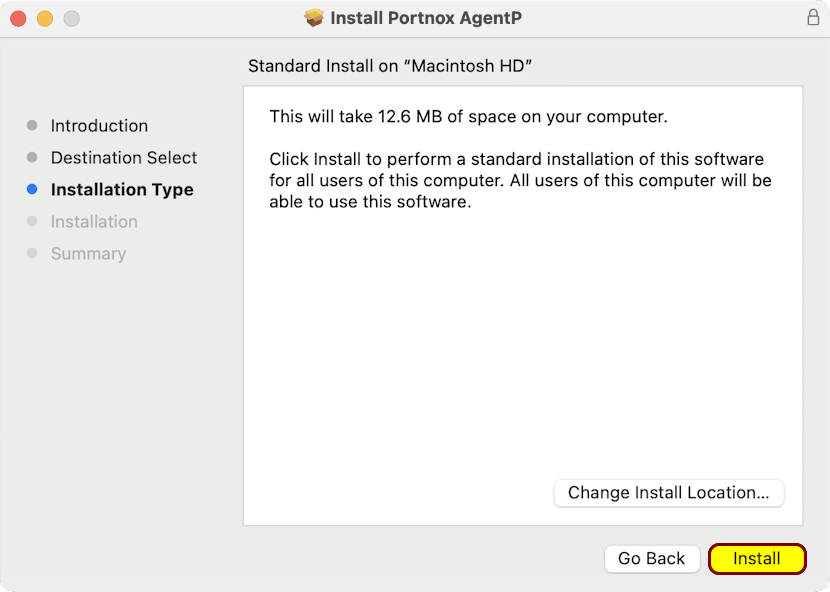Viewport: 830px width, 592px height.
Task: Click the Standard Install on Macintosh HD heading
Action: pyautogui.click(x=390, y=66)
